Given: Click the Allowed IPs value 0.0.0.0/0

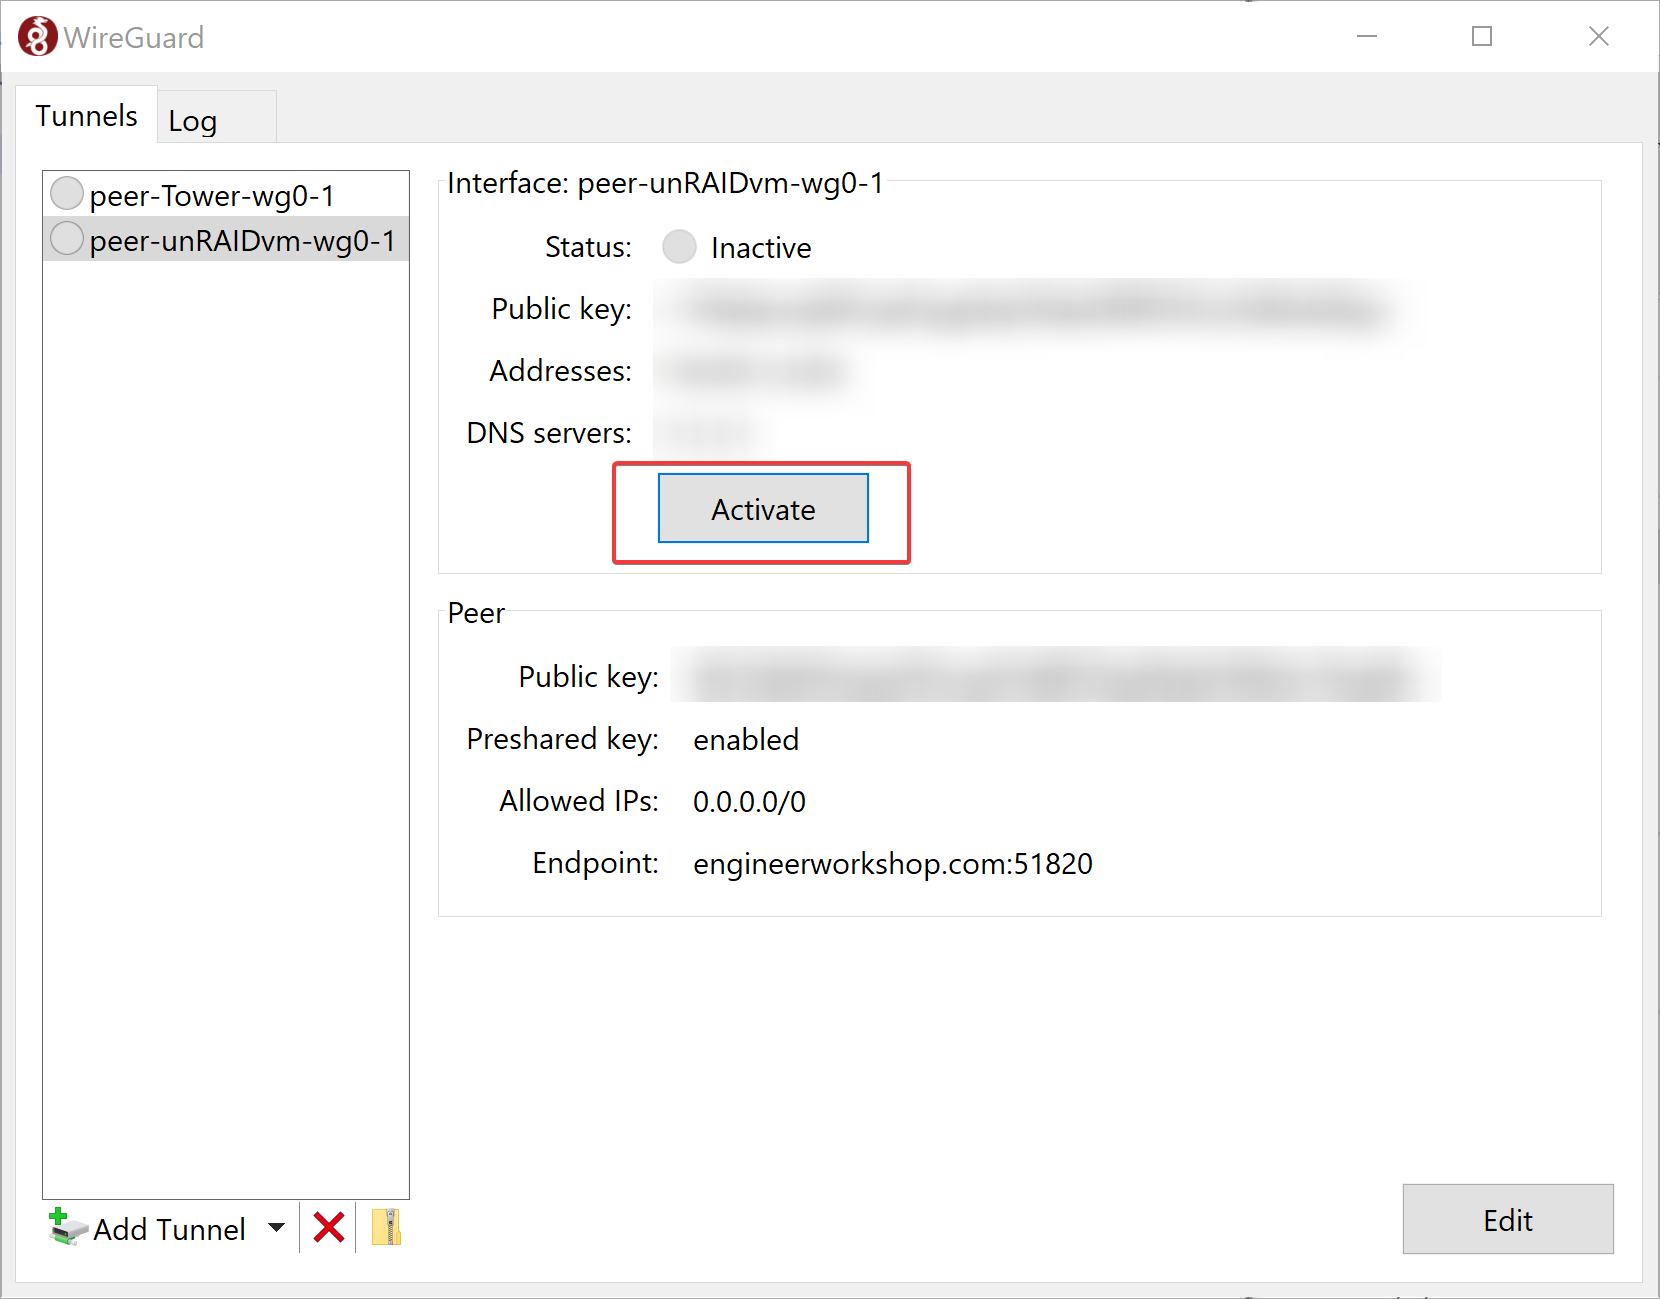Looking at the screenshot, I should tap(749, 801).
